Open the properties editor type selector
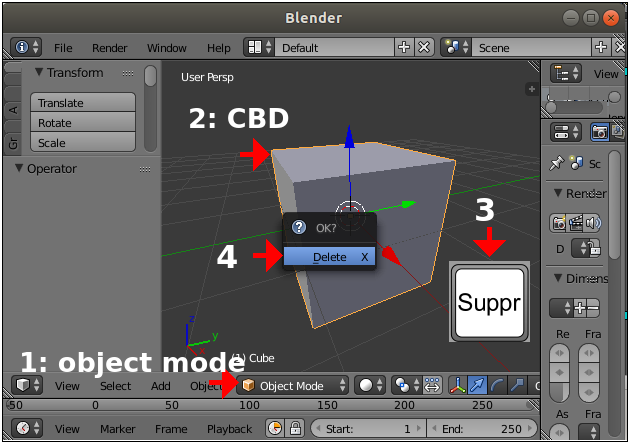The height and width of the screenshot is (445, 630). 566,132
